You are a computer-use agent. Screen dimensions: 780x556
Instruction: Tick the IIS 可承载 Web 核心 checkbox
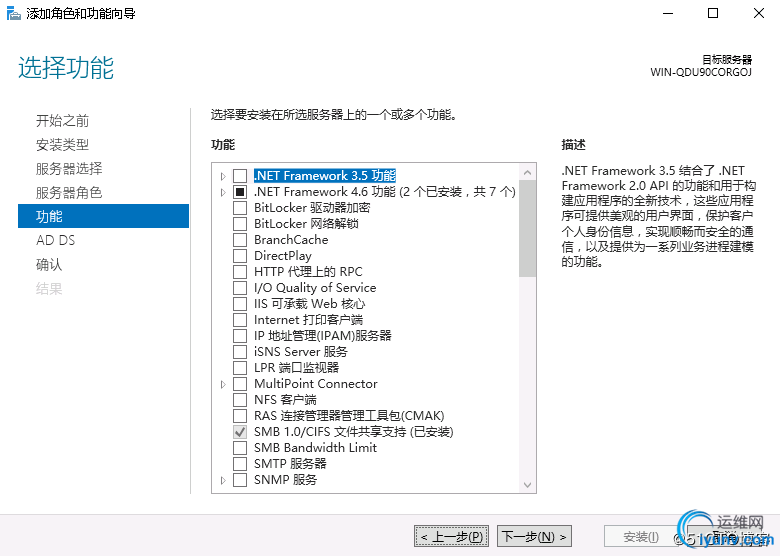click(240, 304)
